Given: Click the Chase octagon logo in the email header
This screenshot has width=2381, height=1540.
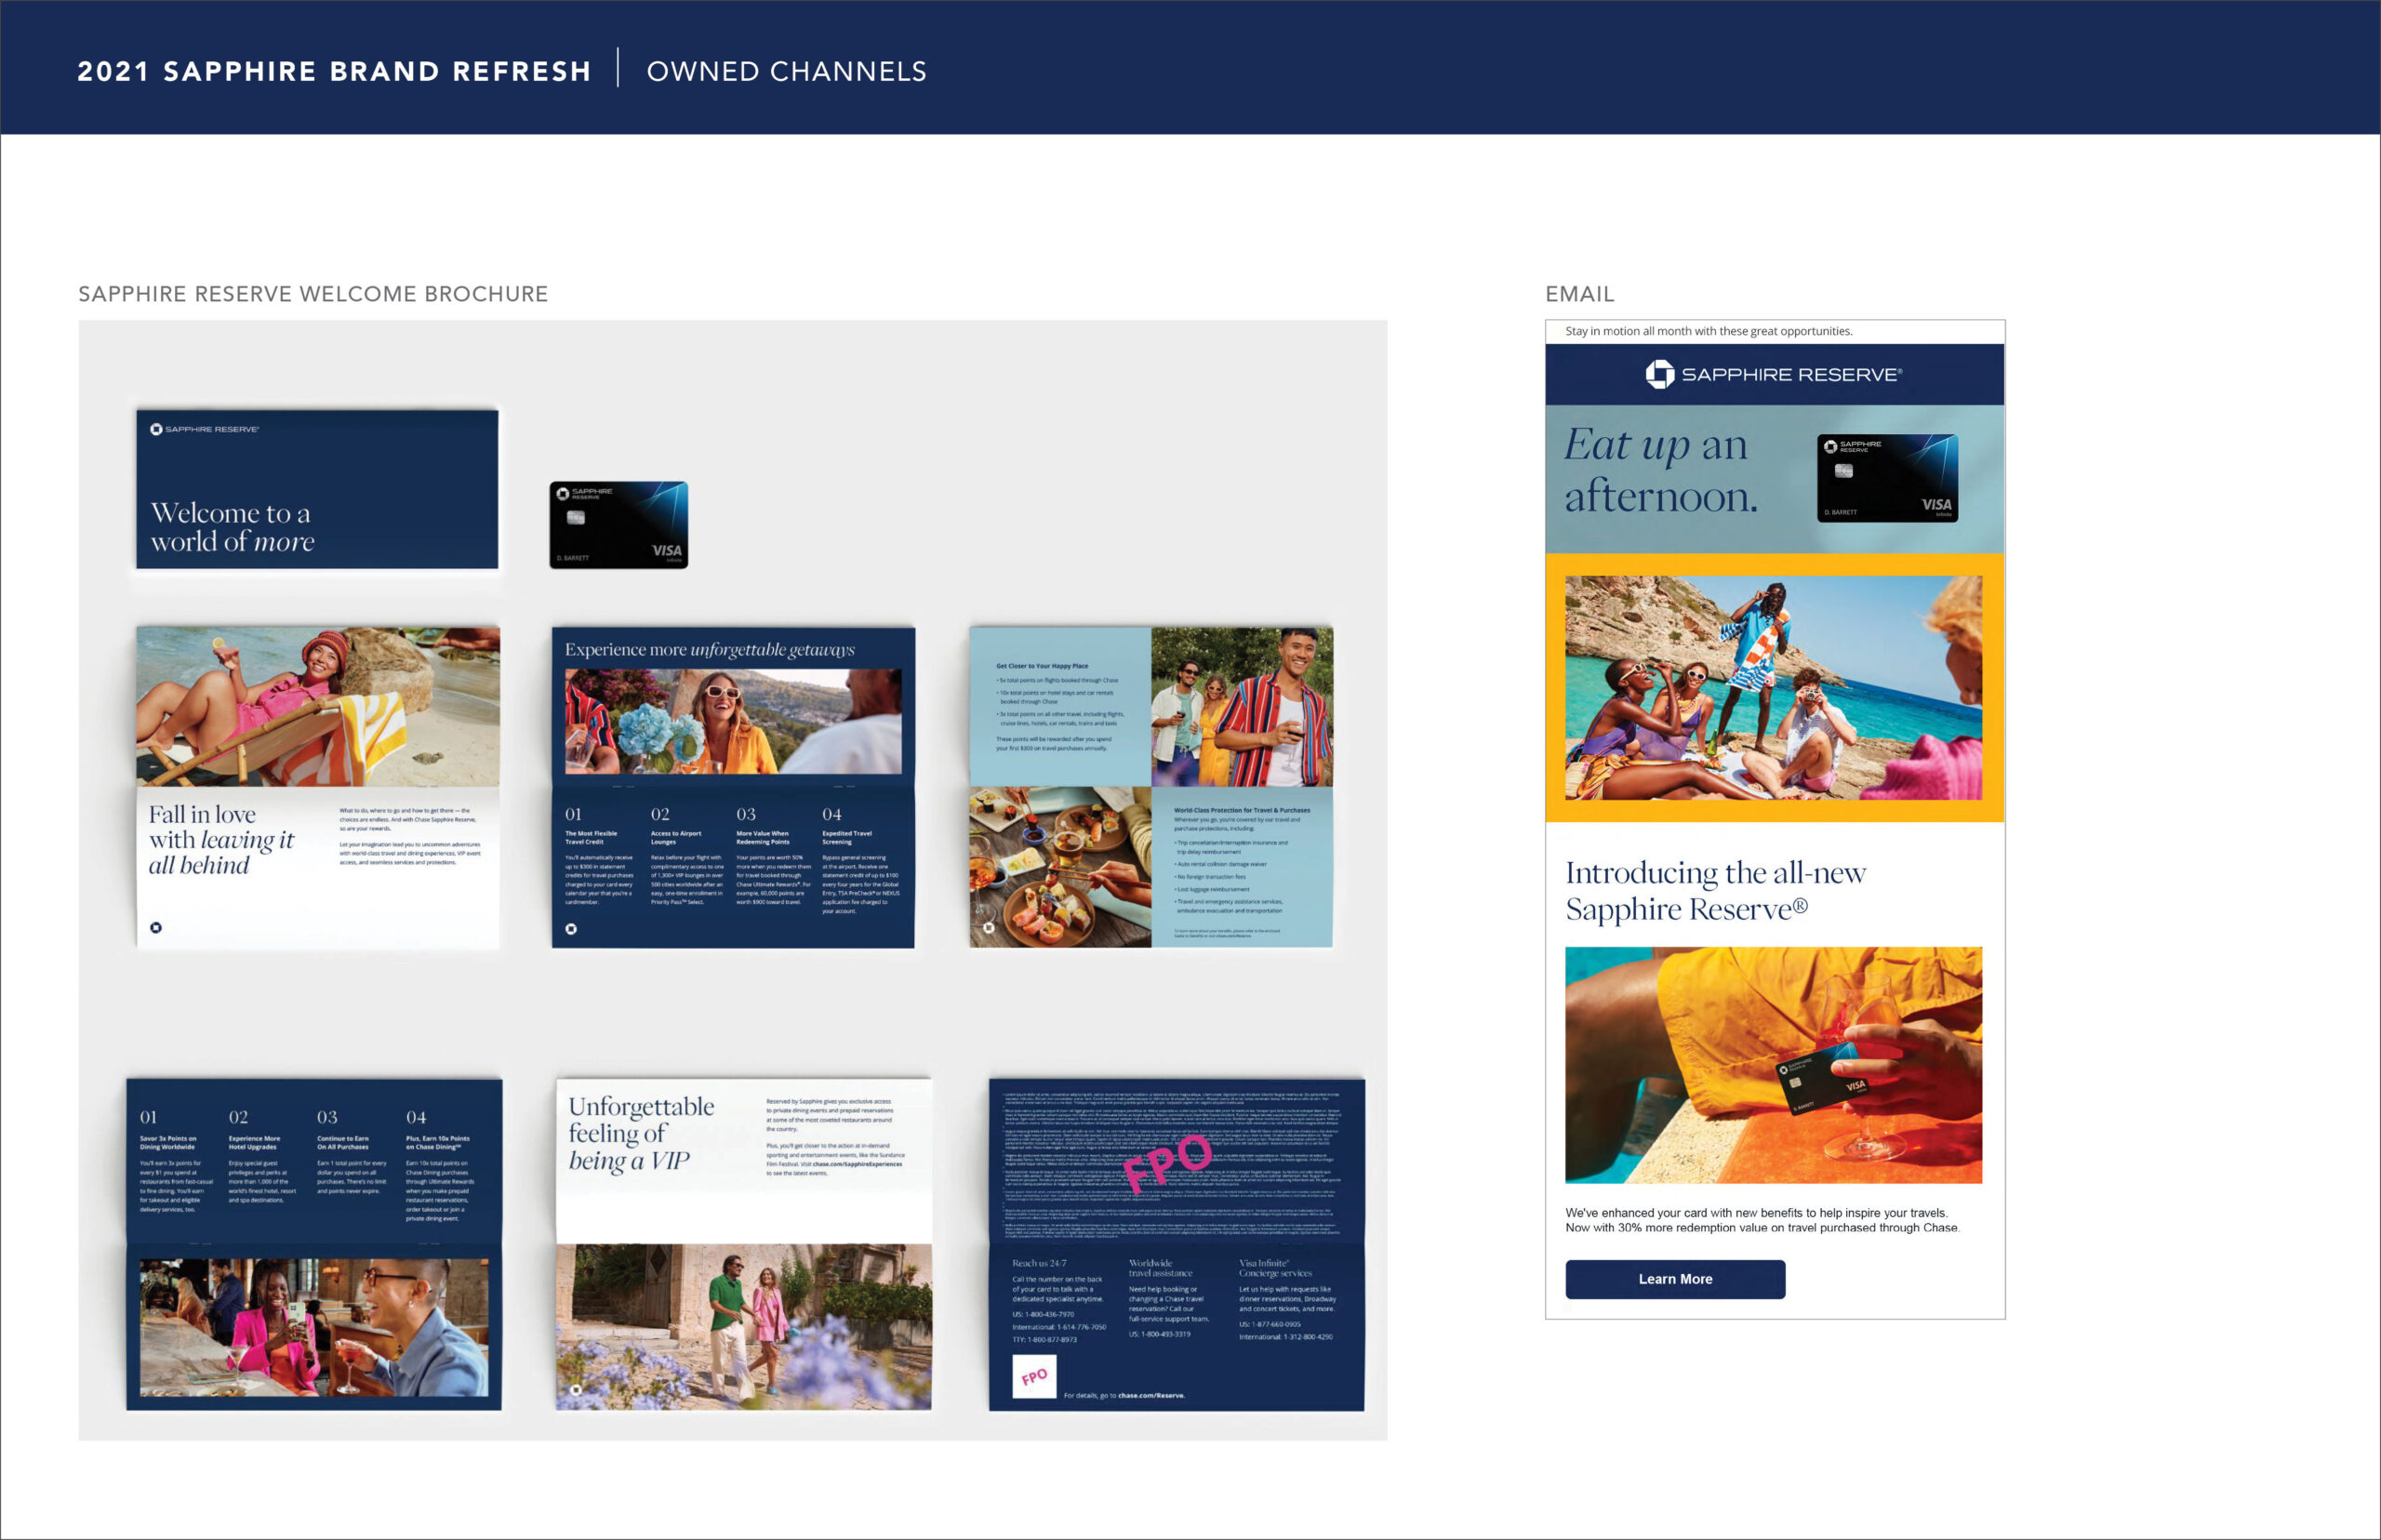Looking at the screenshot, I should coord(1659,374).
